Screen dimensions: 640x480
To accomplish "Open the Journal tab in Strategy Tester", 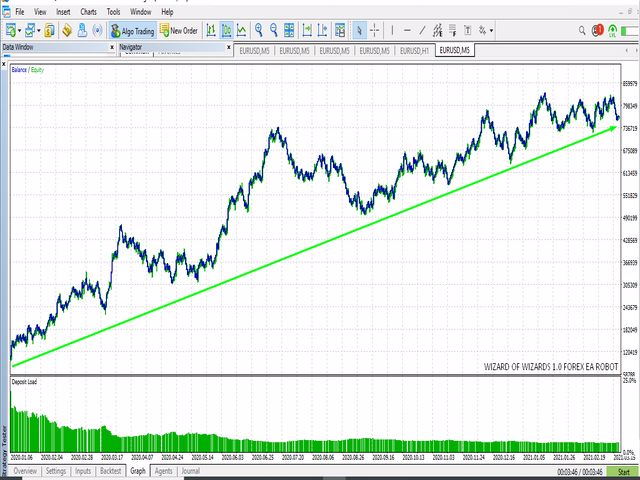I will (x=190, y=471).
